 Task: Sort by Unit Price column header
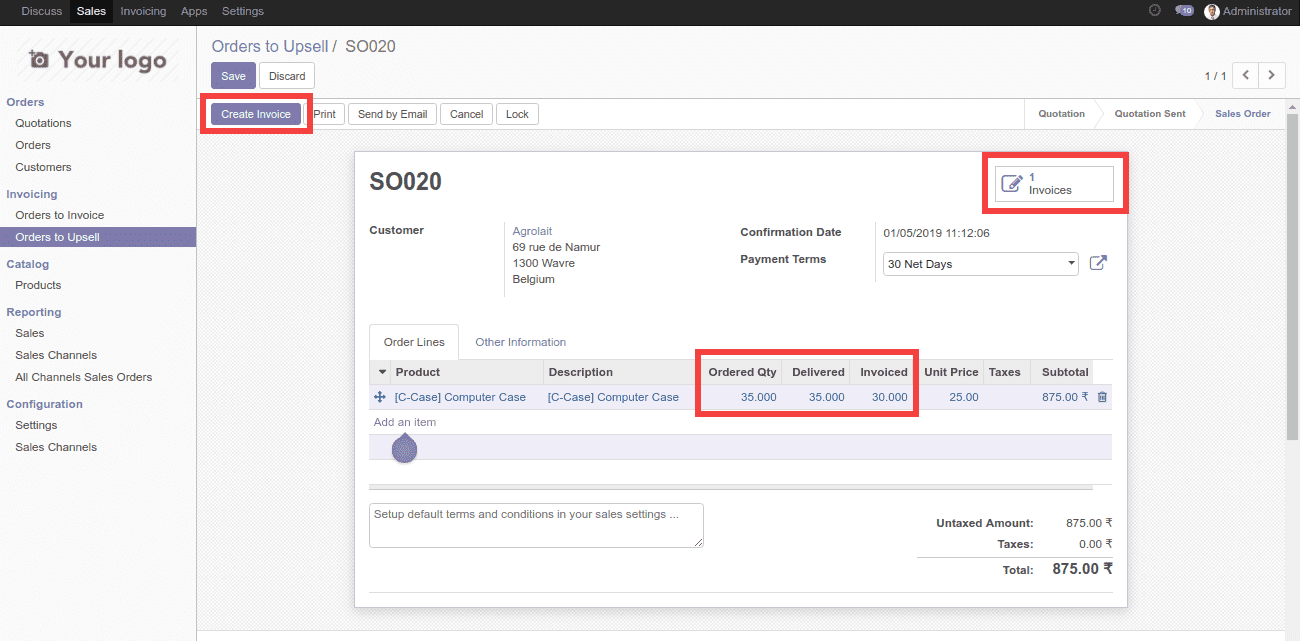pyautogui.click(x=950, y=372)
